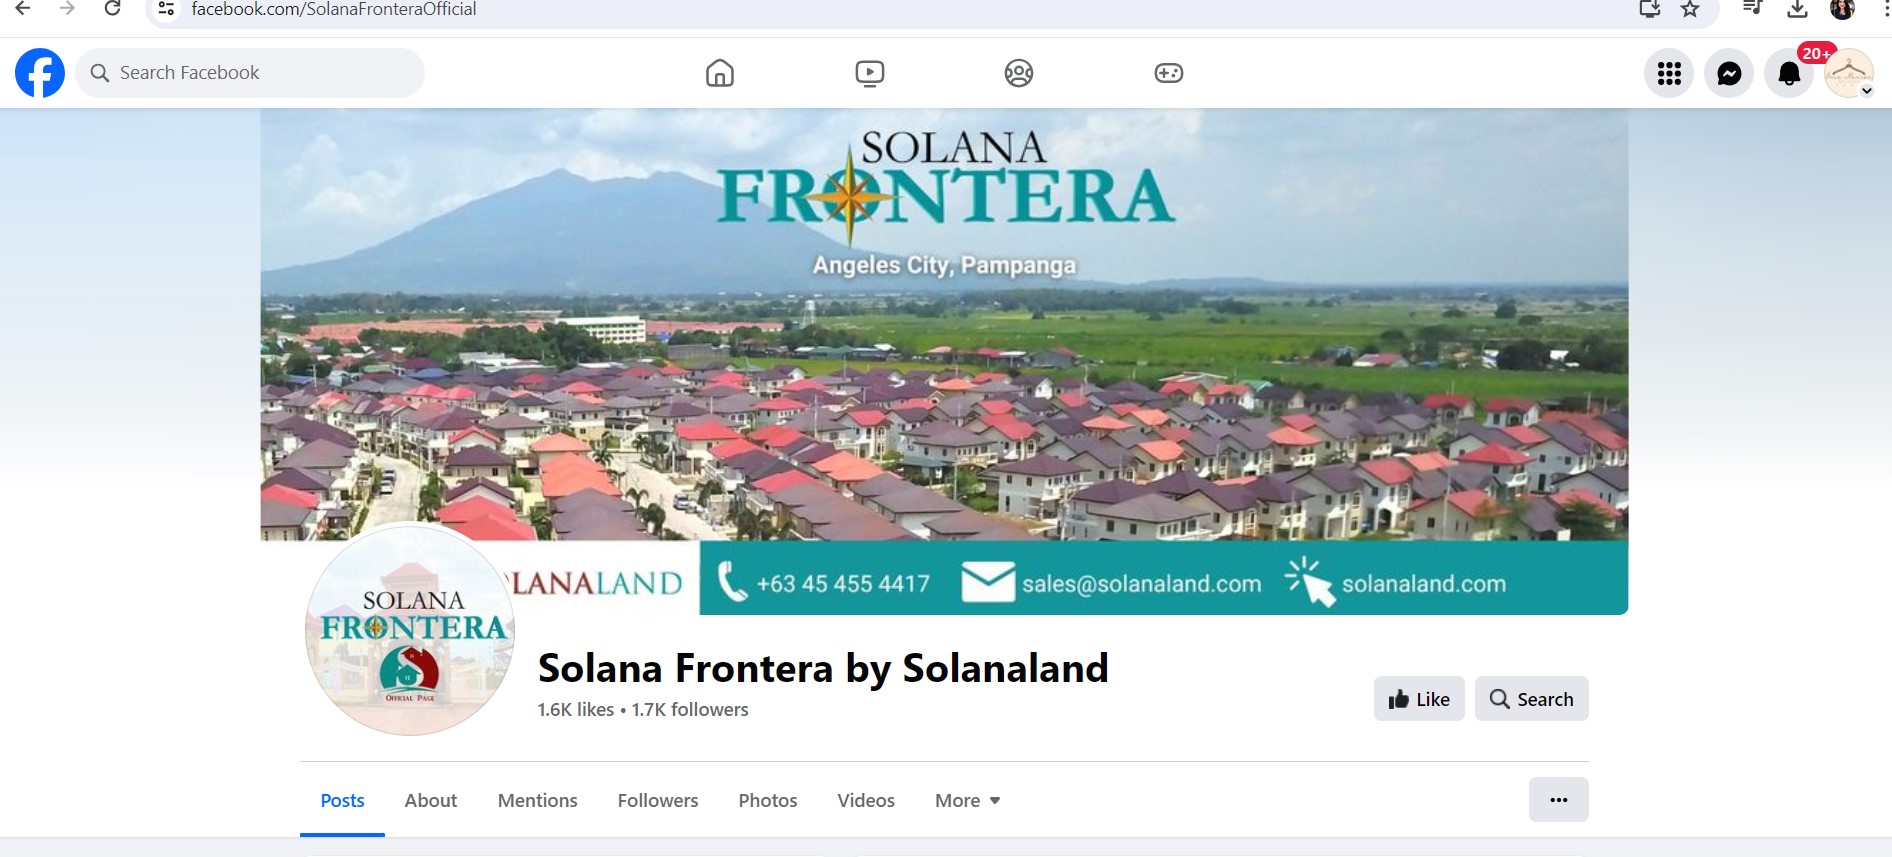1892x857 pixels.
Task: Click the Facebook logo
Action: click(40, 73)
